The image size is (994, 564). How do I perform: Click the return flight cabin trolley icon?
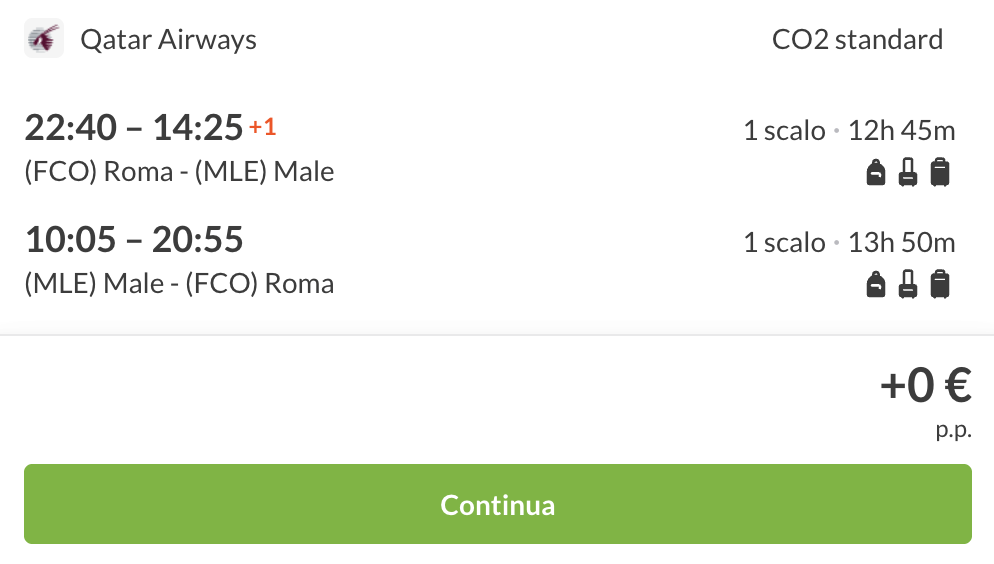coord(908,285)
